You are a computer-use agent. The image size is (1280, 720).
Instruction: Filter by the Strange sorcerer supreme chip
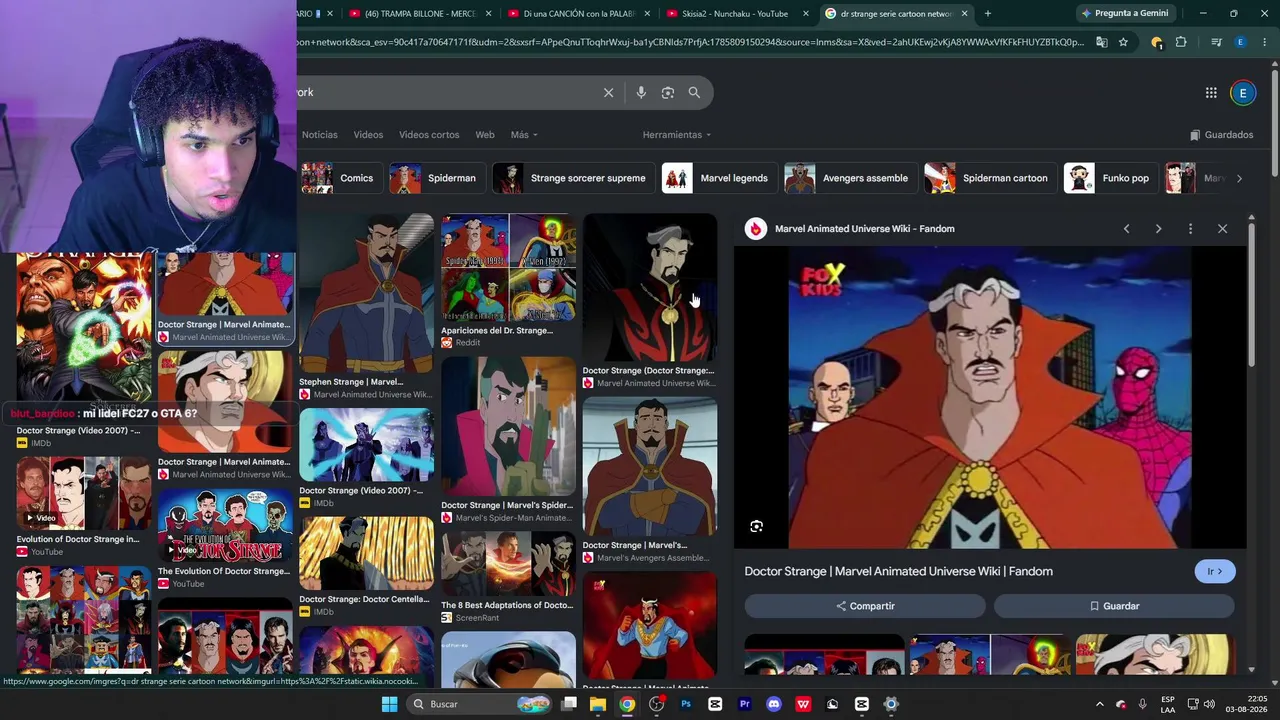pos(574,178)
